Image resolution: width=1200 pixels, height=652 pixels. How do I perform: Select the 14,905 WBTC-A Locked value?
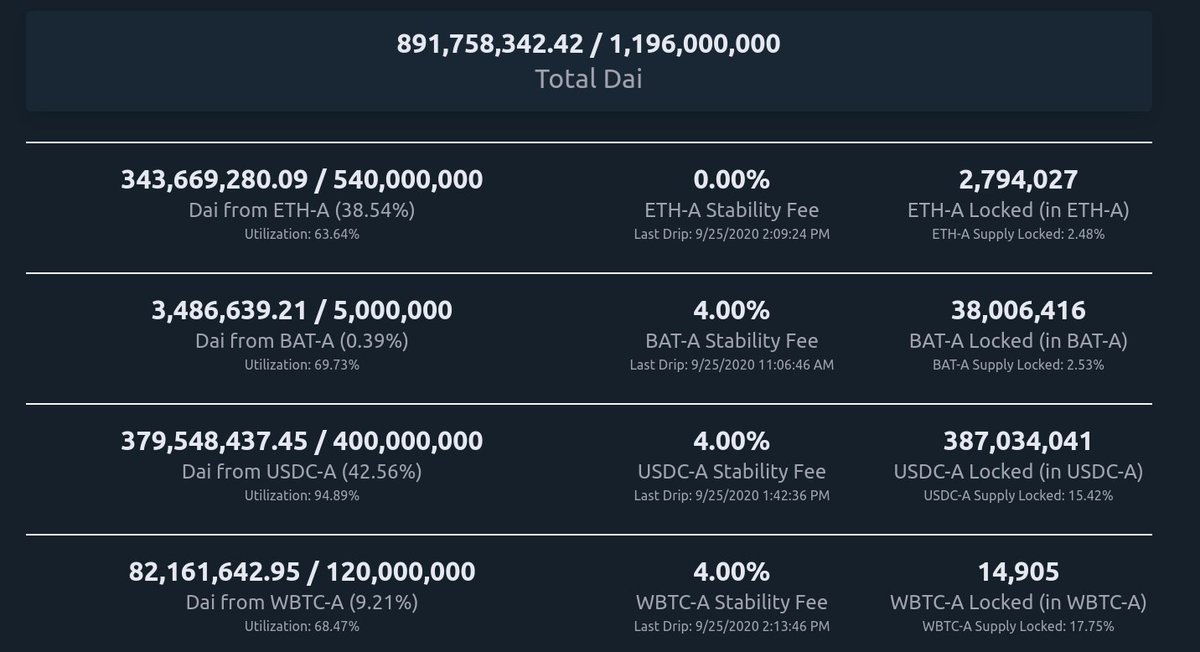click(1017, 572)
